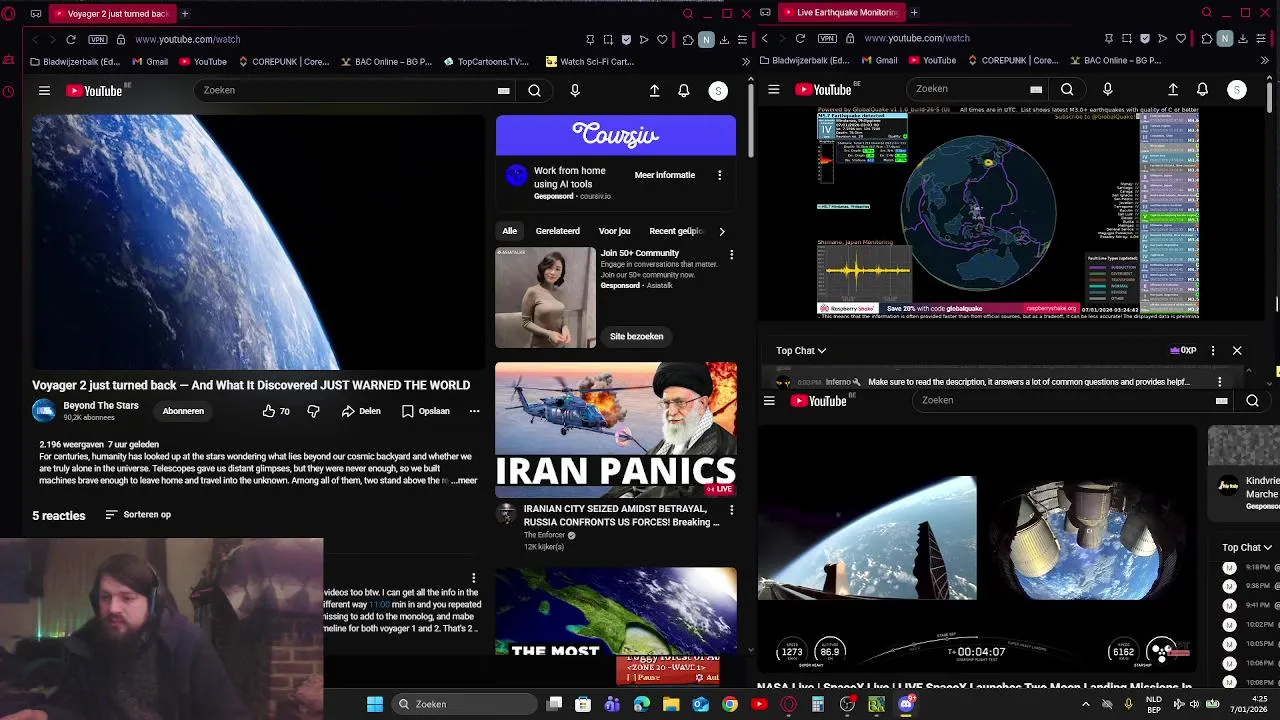
Task: Select the Voor jou filter chip
Action: [x=614, y=231]
